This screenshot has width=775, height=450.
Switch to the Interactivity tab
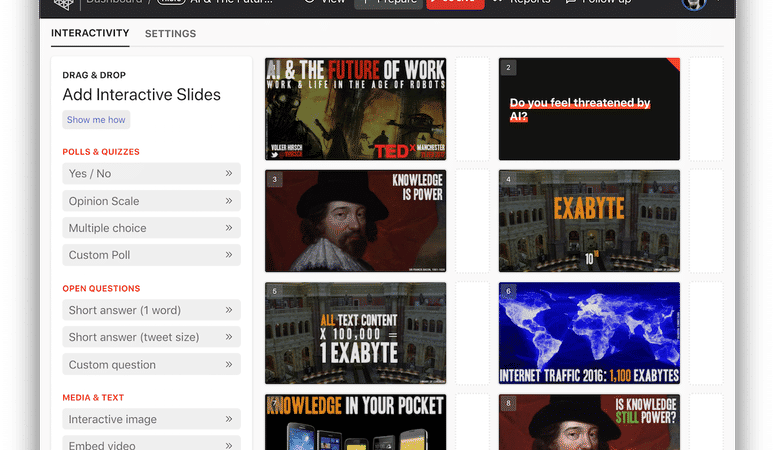tap(90, 33)
